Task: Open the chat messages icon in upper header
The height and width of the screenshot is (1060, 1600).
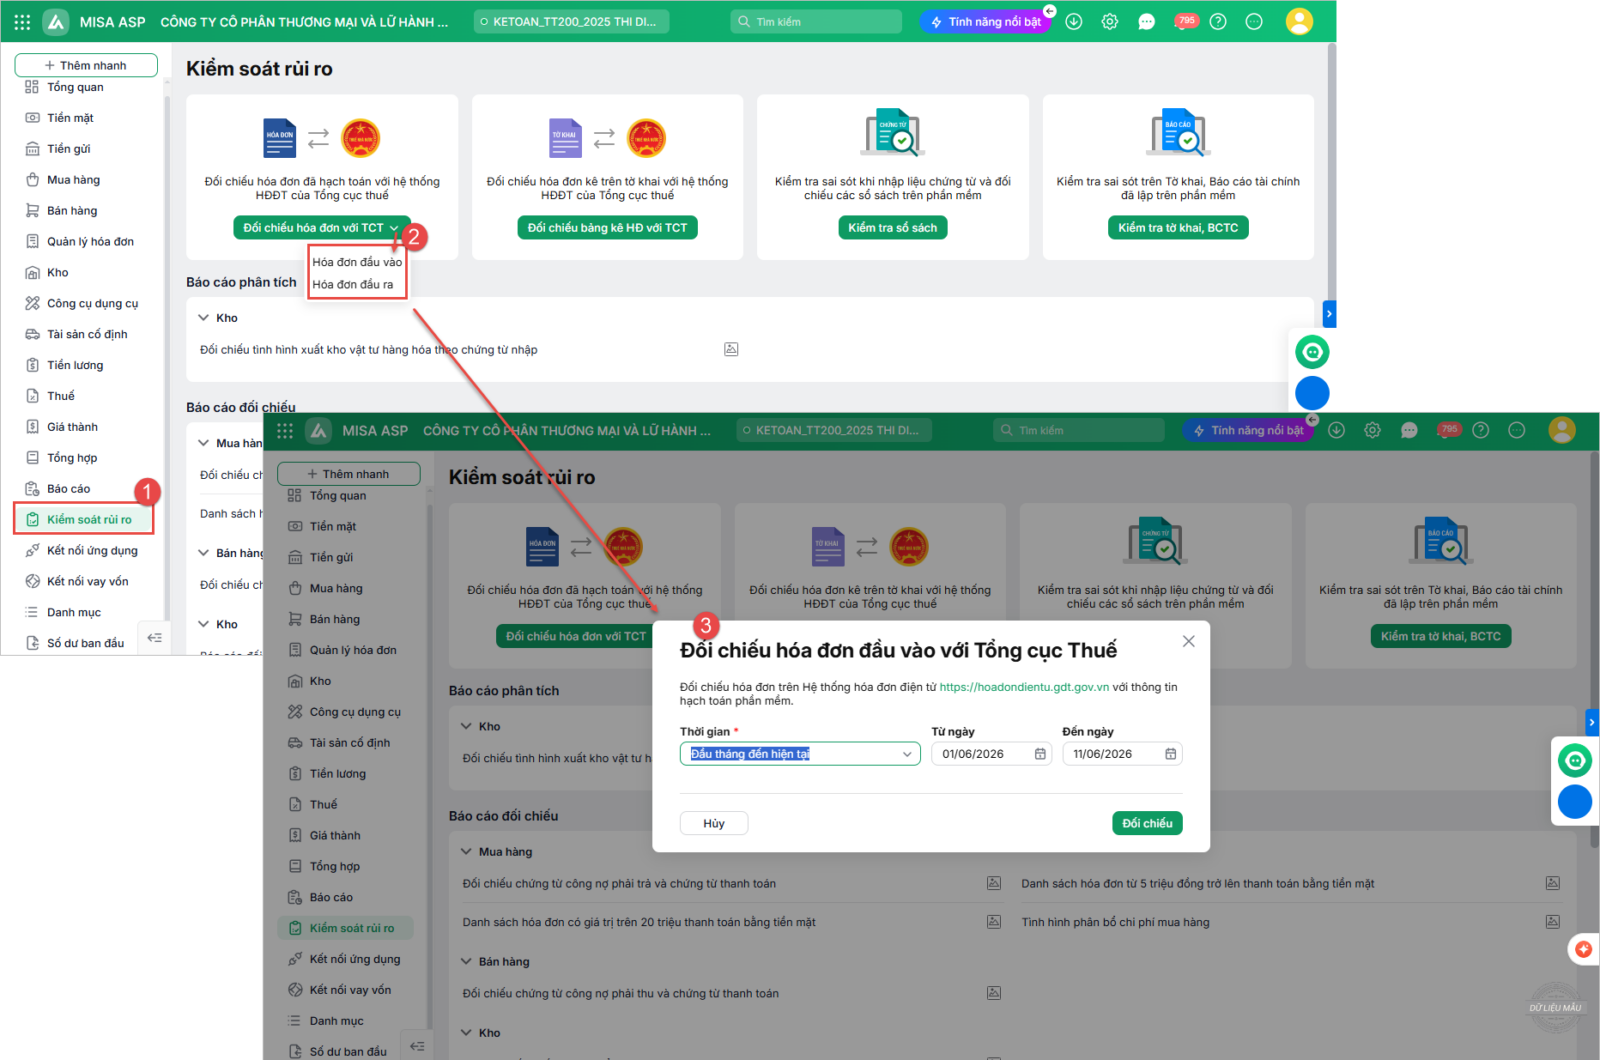Action: pos(1146,21)
